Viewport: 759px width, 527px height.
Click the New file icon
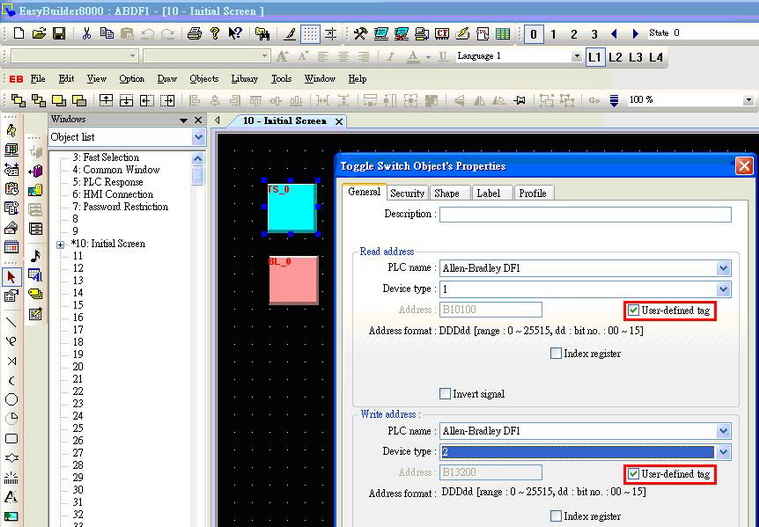(19, 33)
